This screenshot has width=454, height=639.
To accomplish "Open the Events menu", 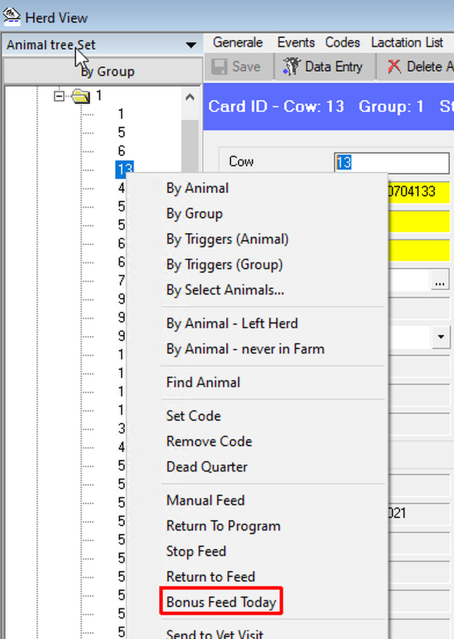I will (296, 42).
